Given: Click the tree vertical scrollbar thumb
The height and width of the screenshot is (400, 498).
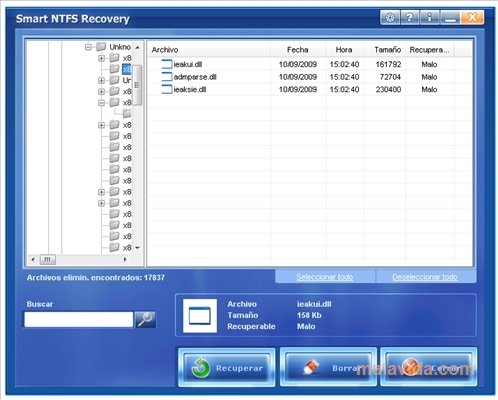Looking at the screenshot, I should coord(137,85).
